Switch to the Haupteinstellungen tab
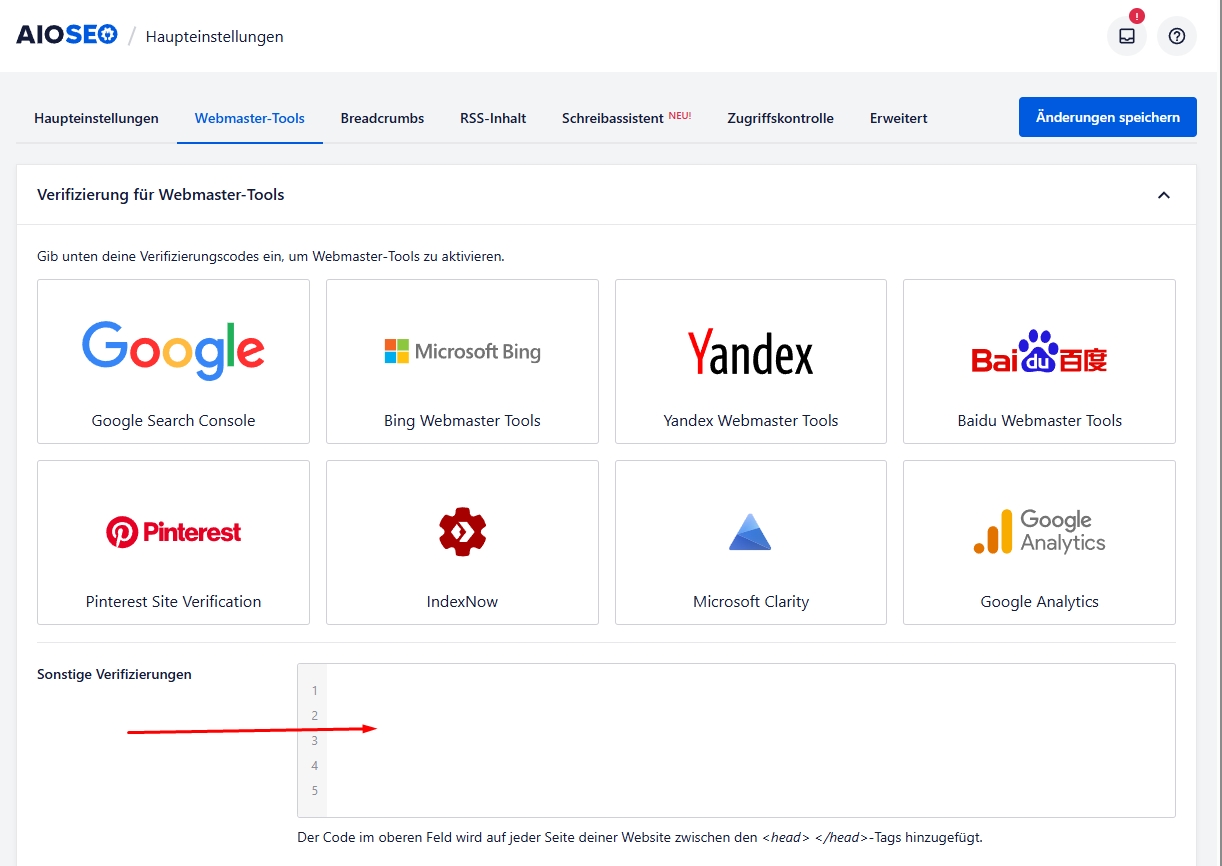This screenshot has height=866, width=1222. (x=96, y=118)
